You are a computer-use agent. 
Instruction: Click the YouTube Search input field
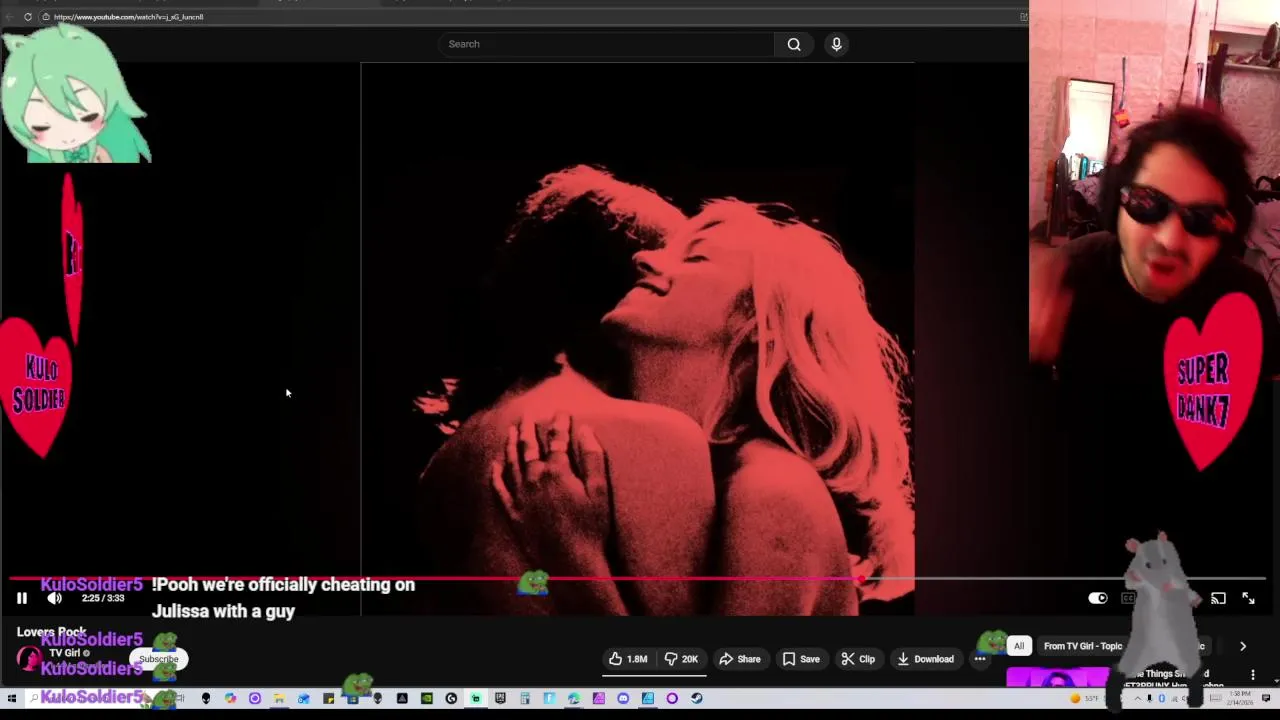tap(606, 44)
